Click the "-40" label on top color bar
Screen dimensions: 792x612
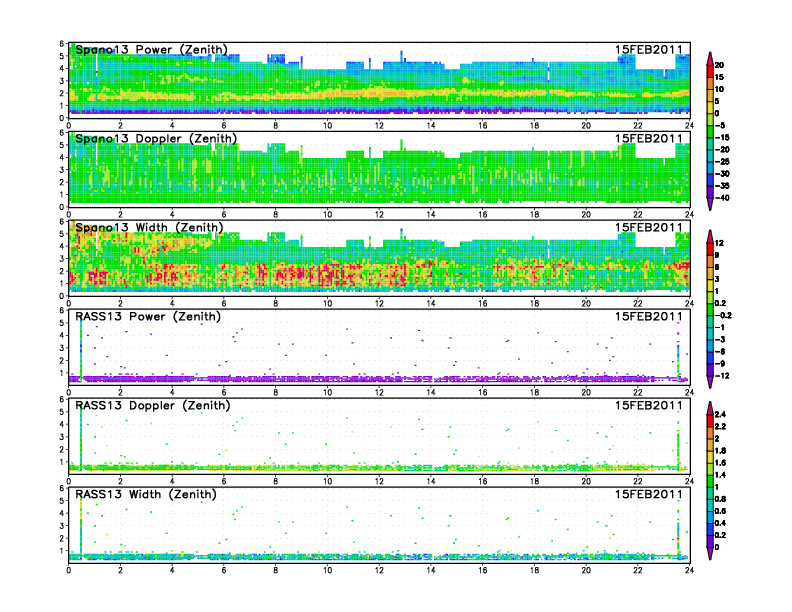(x=722, y=198)
